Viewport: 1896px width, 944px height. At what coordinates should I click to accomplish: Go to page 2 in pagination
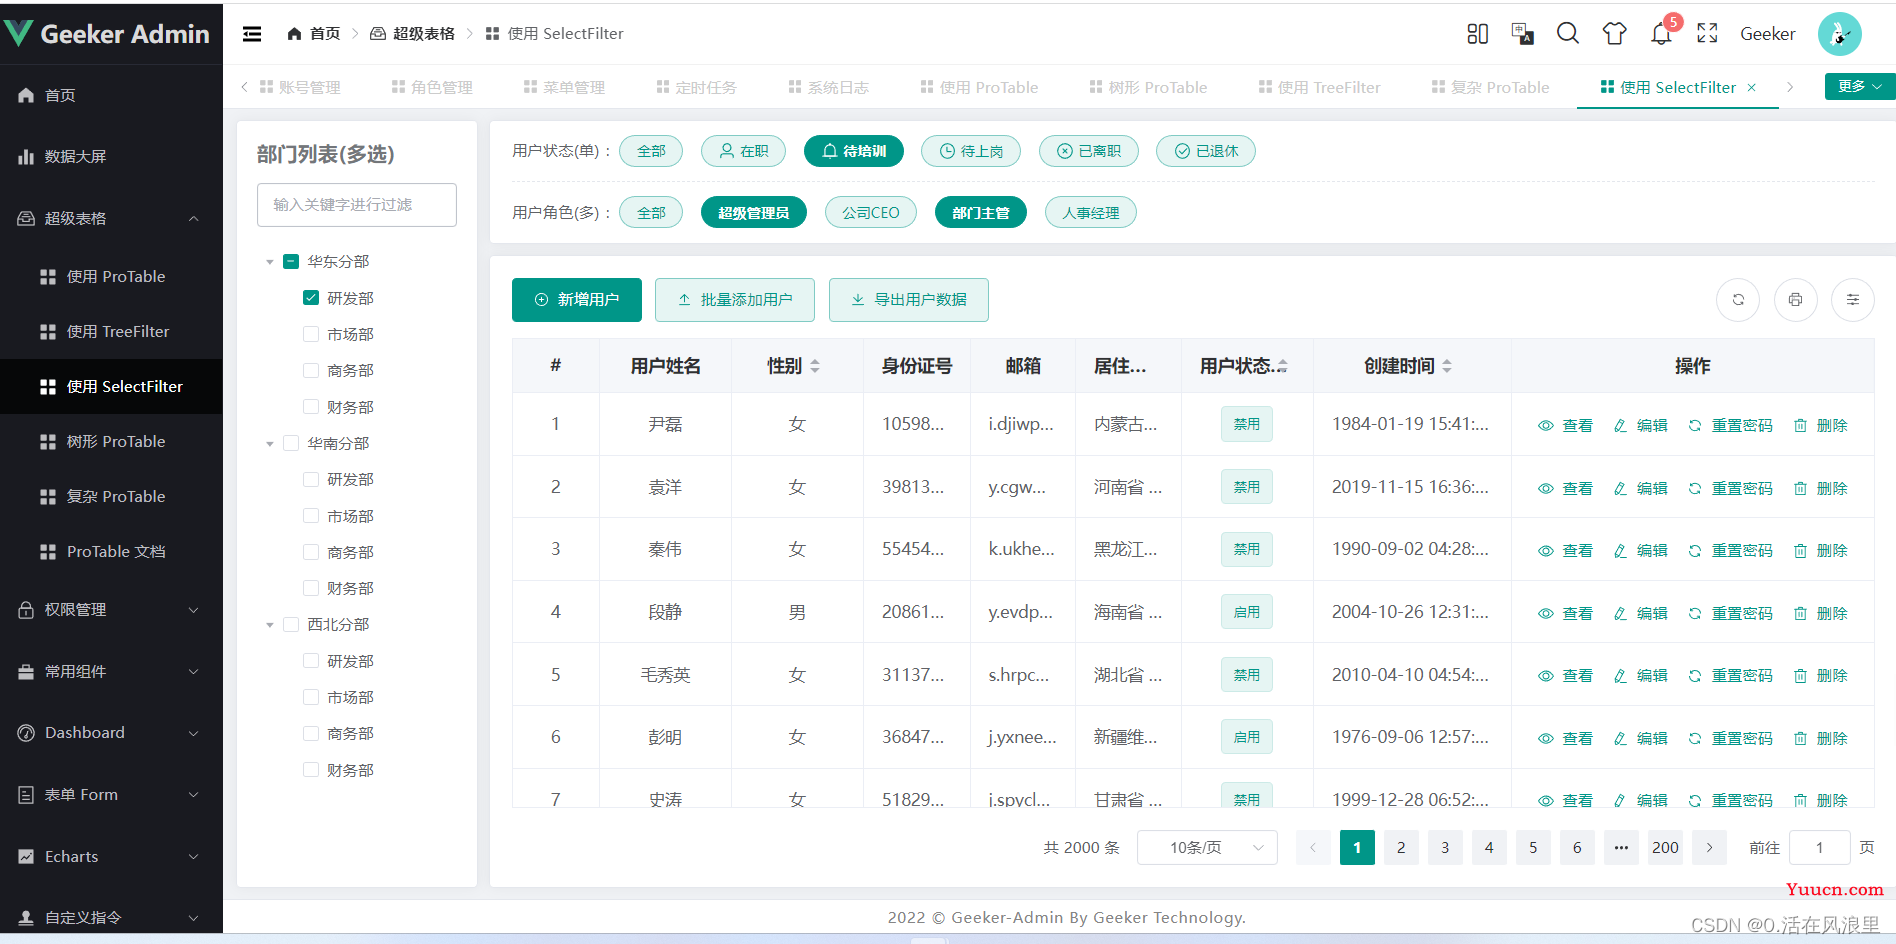[1401, 848]
